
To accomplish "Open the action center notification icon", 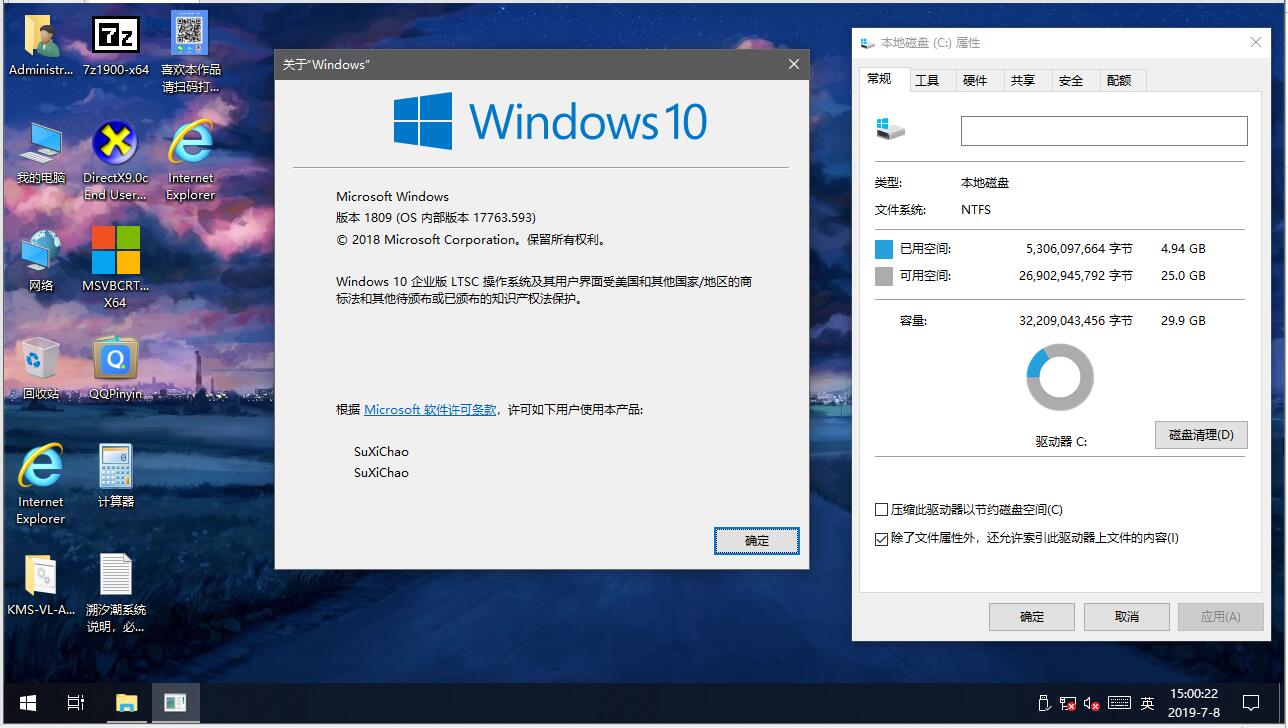I will tap(1250, 703).
